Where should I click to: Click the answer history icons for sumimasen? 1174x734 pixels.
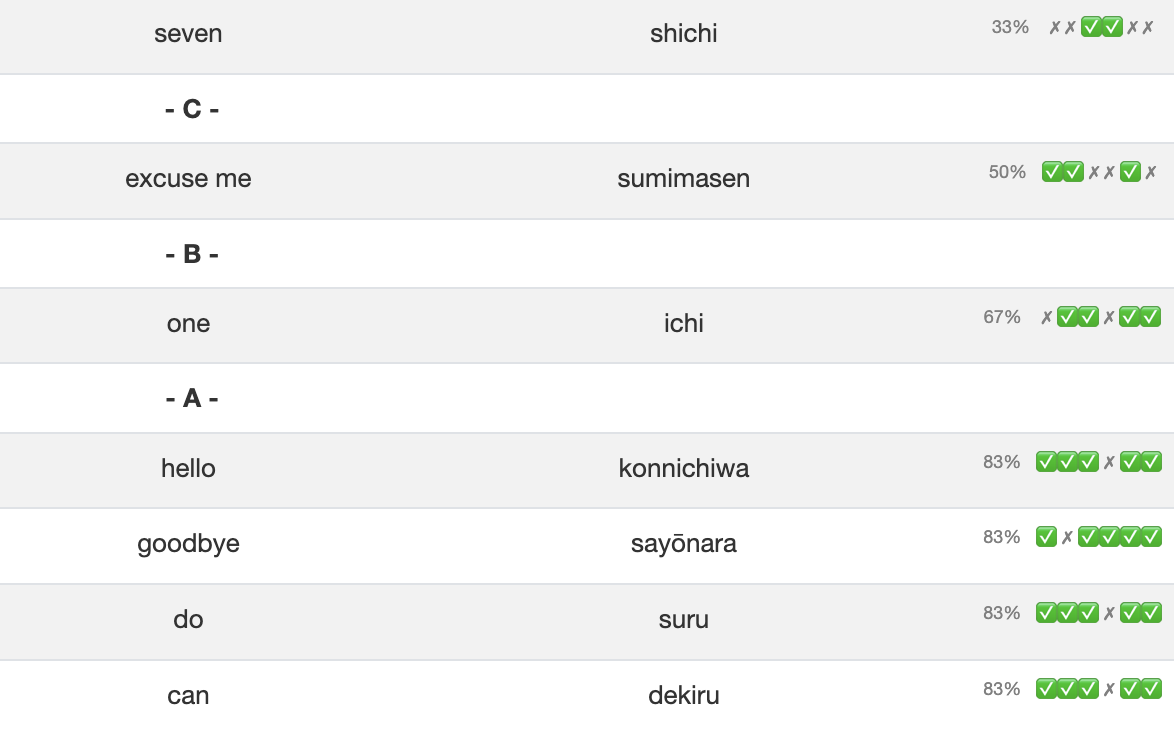tap(1099, 172)
